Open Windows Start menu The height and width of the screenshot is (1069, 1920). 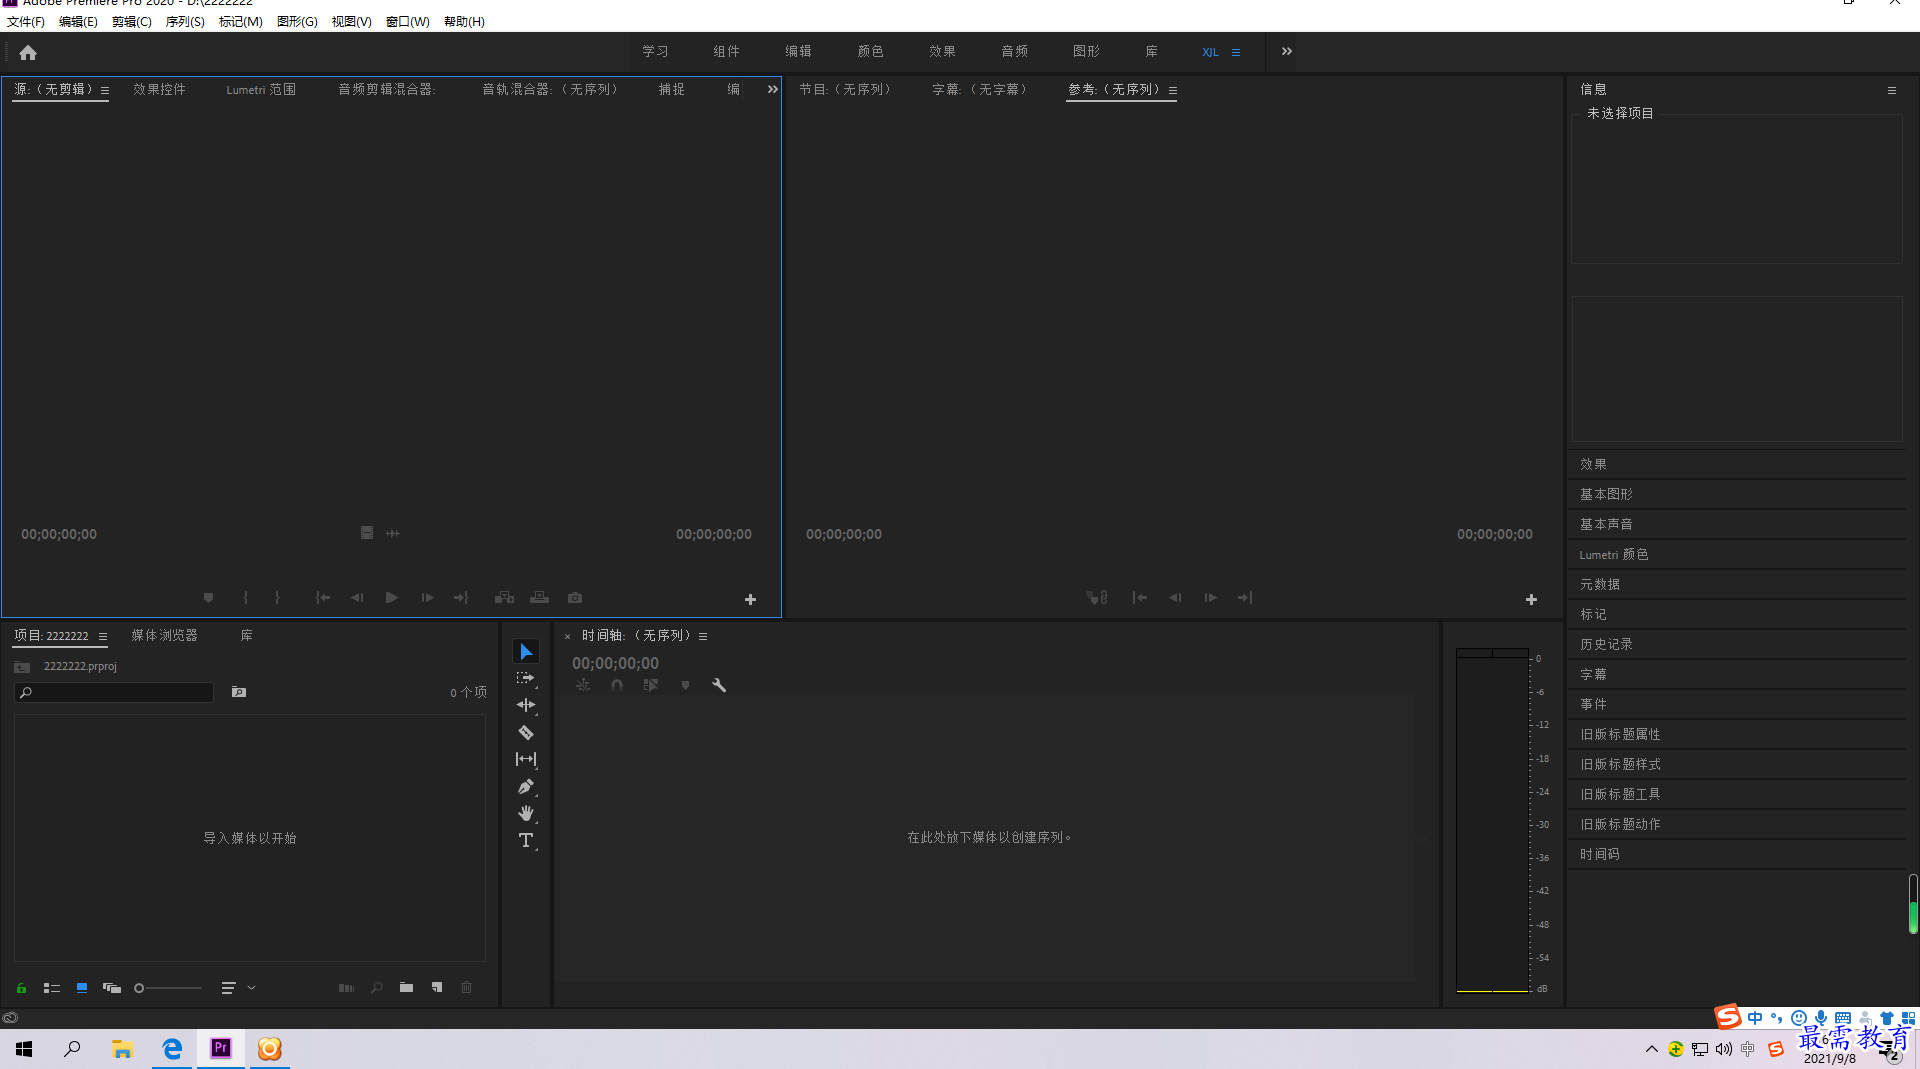tap(24, 1048)
